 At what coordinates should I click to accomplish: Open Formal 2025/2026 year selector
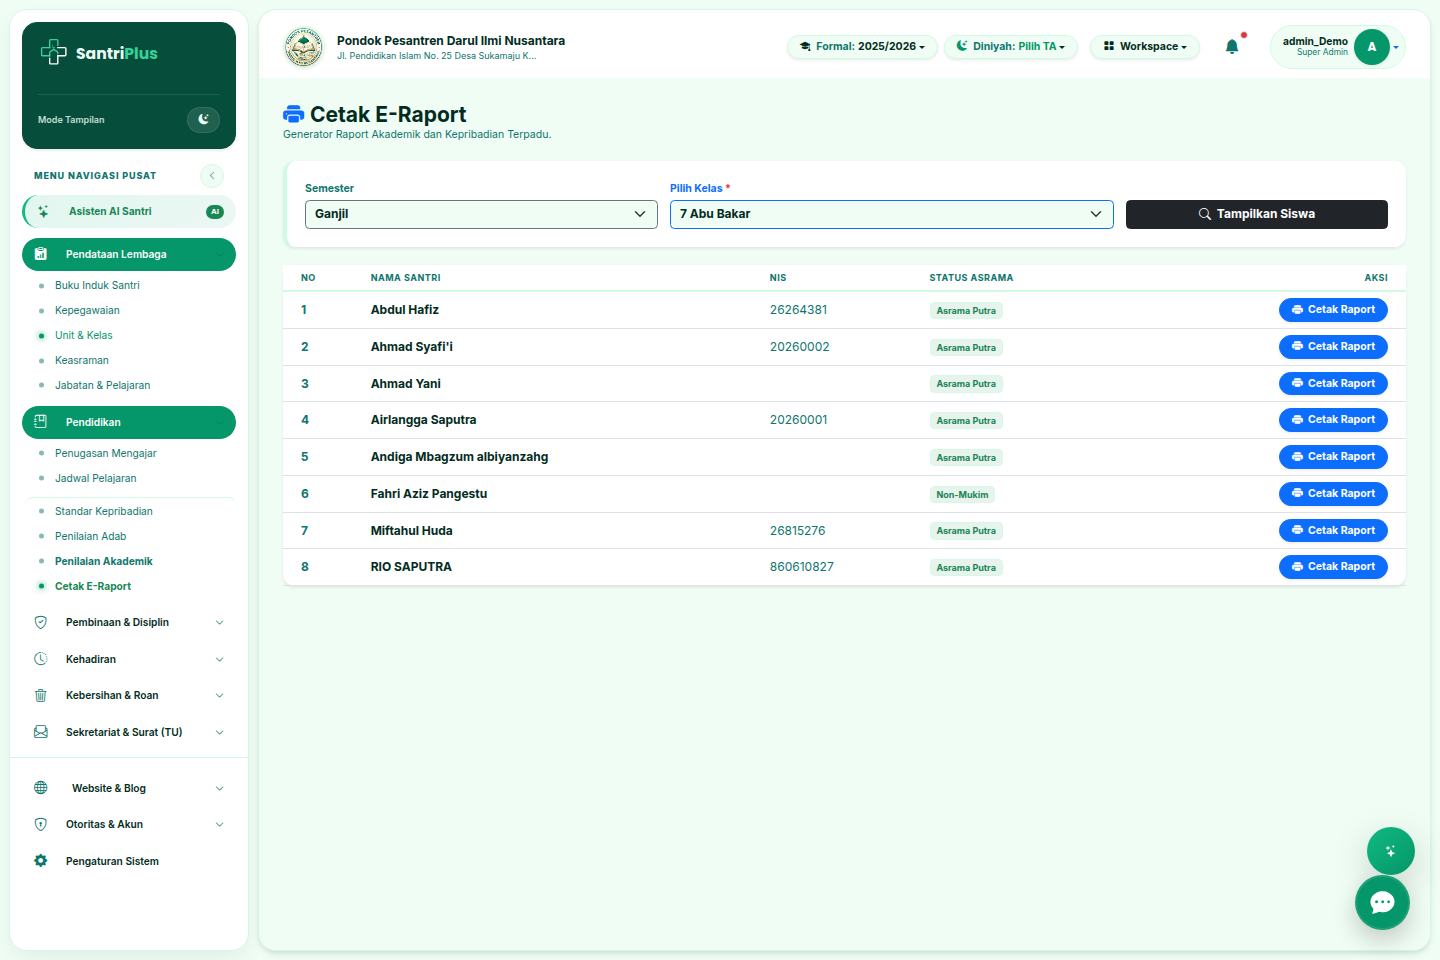(x=862, y=47)
